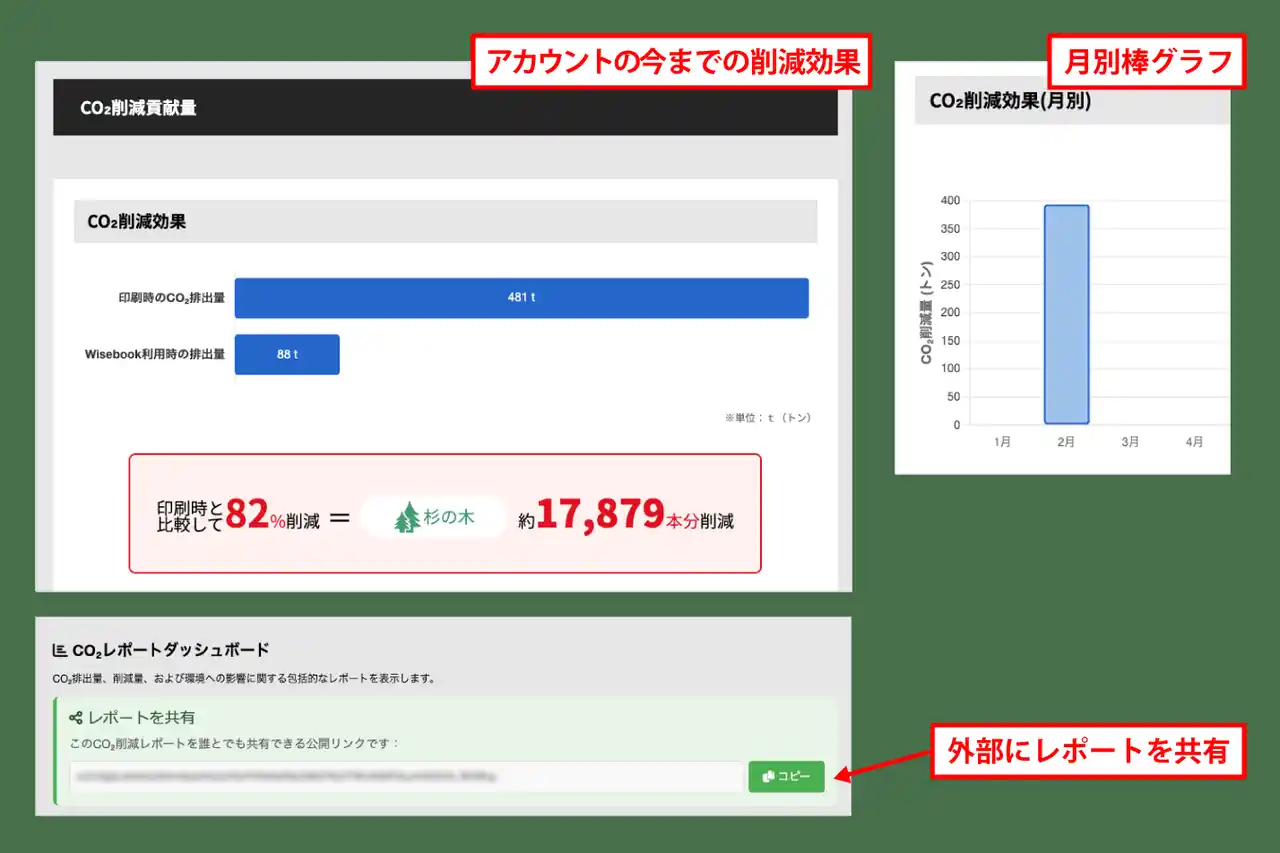This screenshot has width=1280, height=853.
Task: Click the clipboard icon inside the コピー button
Action: (768, 777)
